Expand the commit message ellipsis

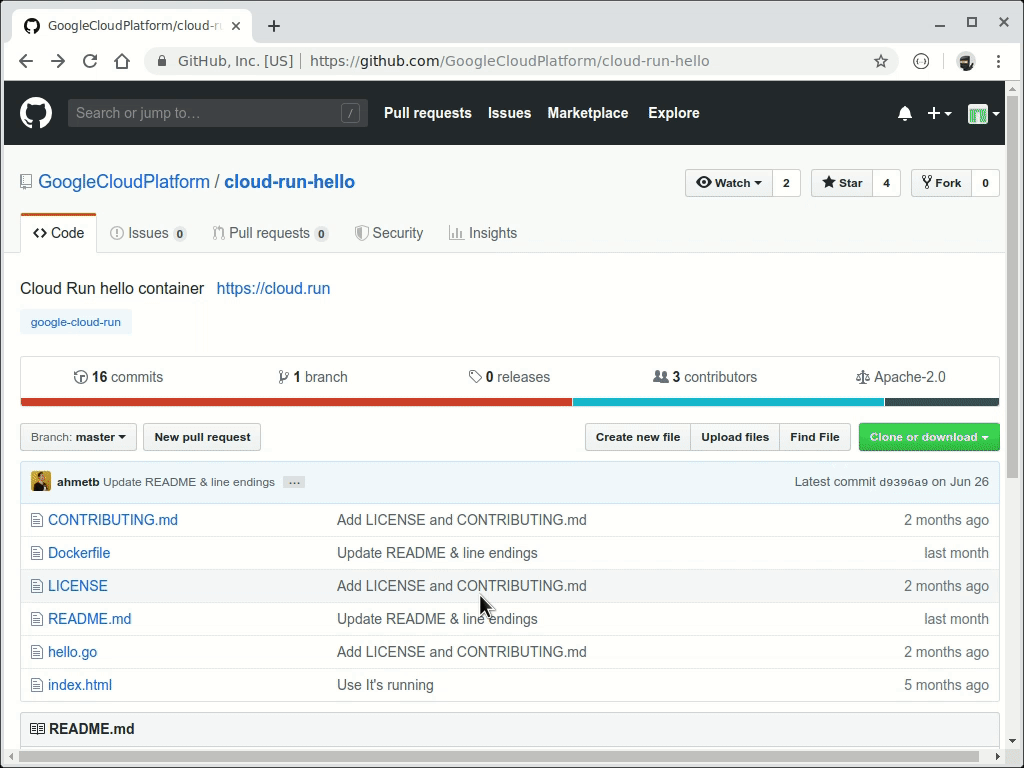pos(295,482)
